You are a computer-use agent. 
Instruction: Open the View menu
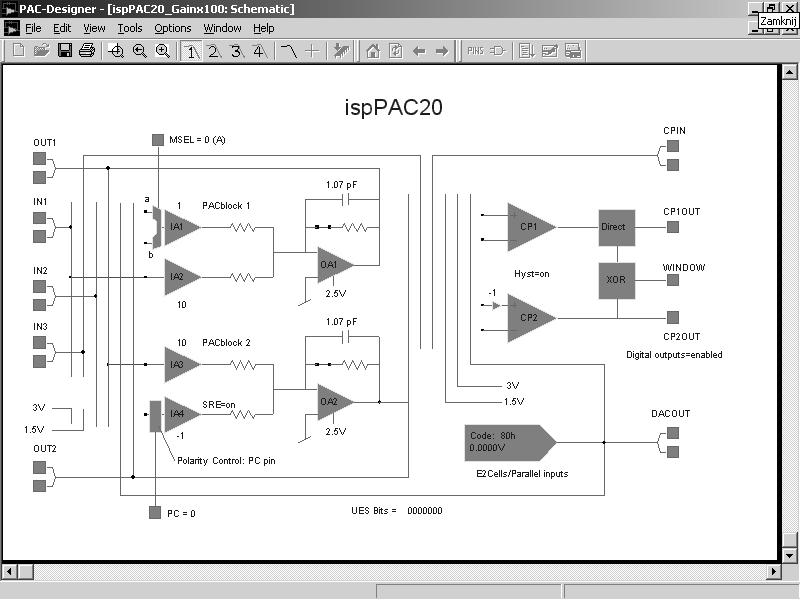(x=94, y=29)
